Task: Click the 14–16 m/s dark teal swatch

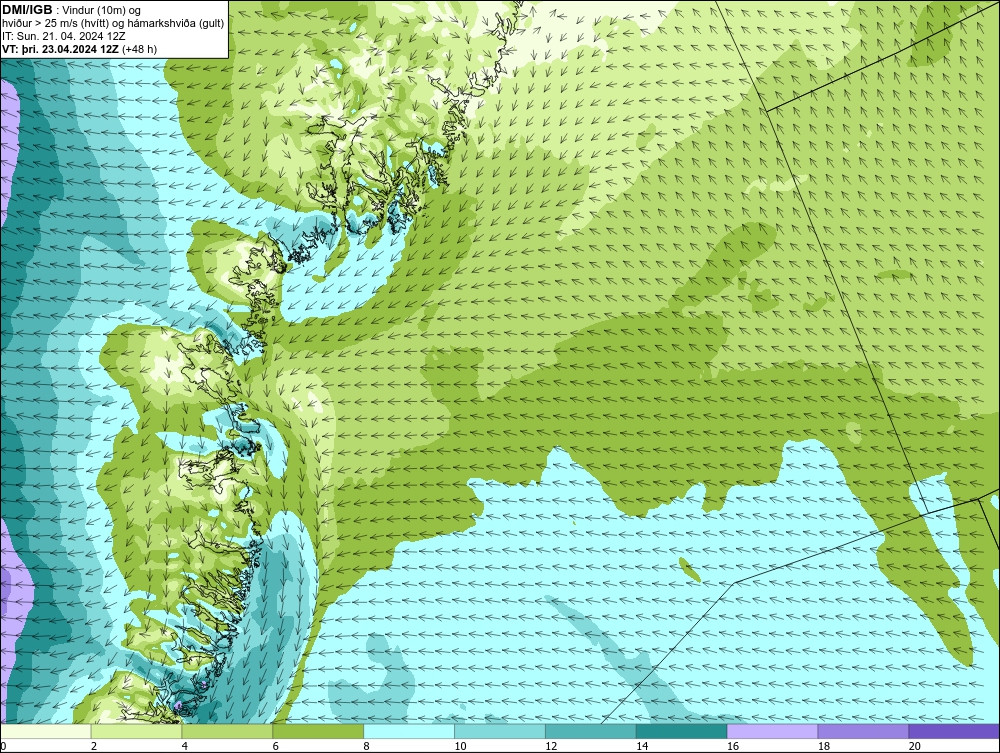Action: tap(682, 731)
